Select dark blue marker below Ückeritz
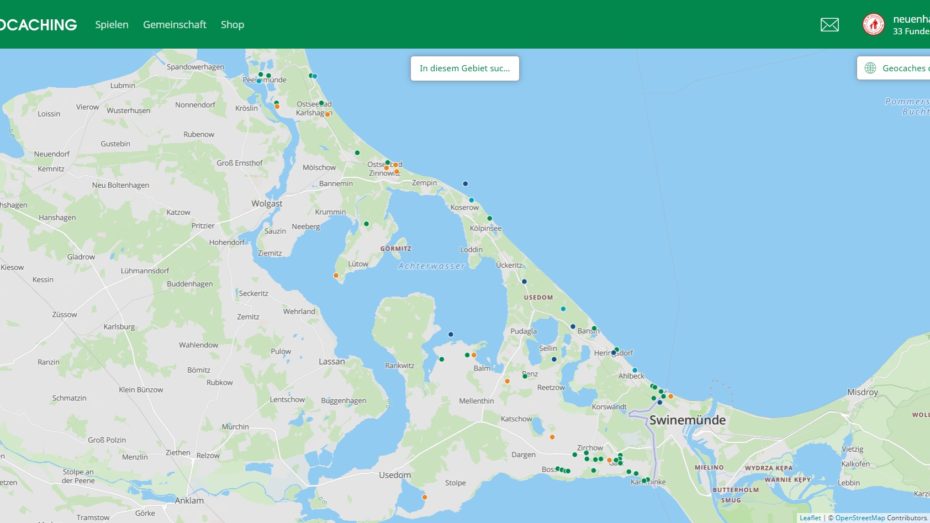This screenshot has width=930, height=523. [x=524, y=282]
